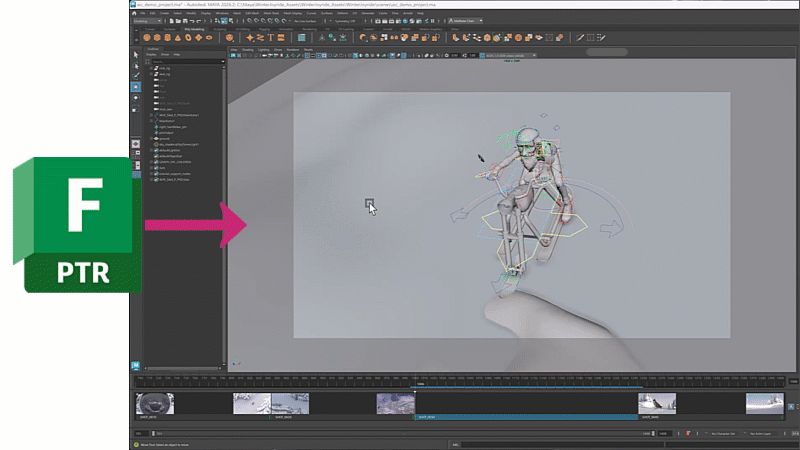Open the No Character Set dropdown
The height and width of the screenshot is (450, 800).
(x=723, y=434)
